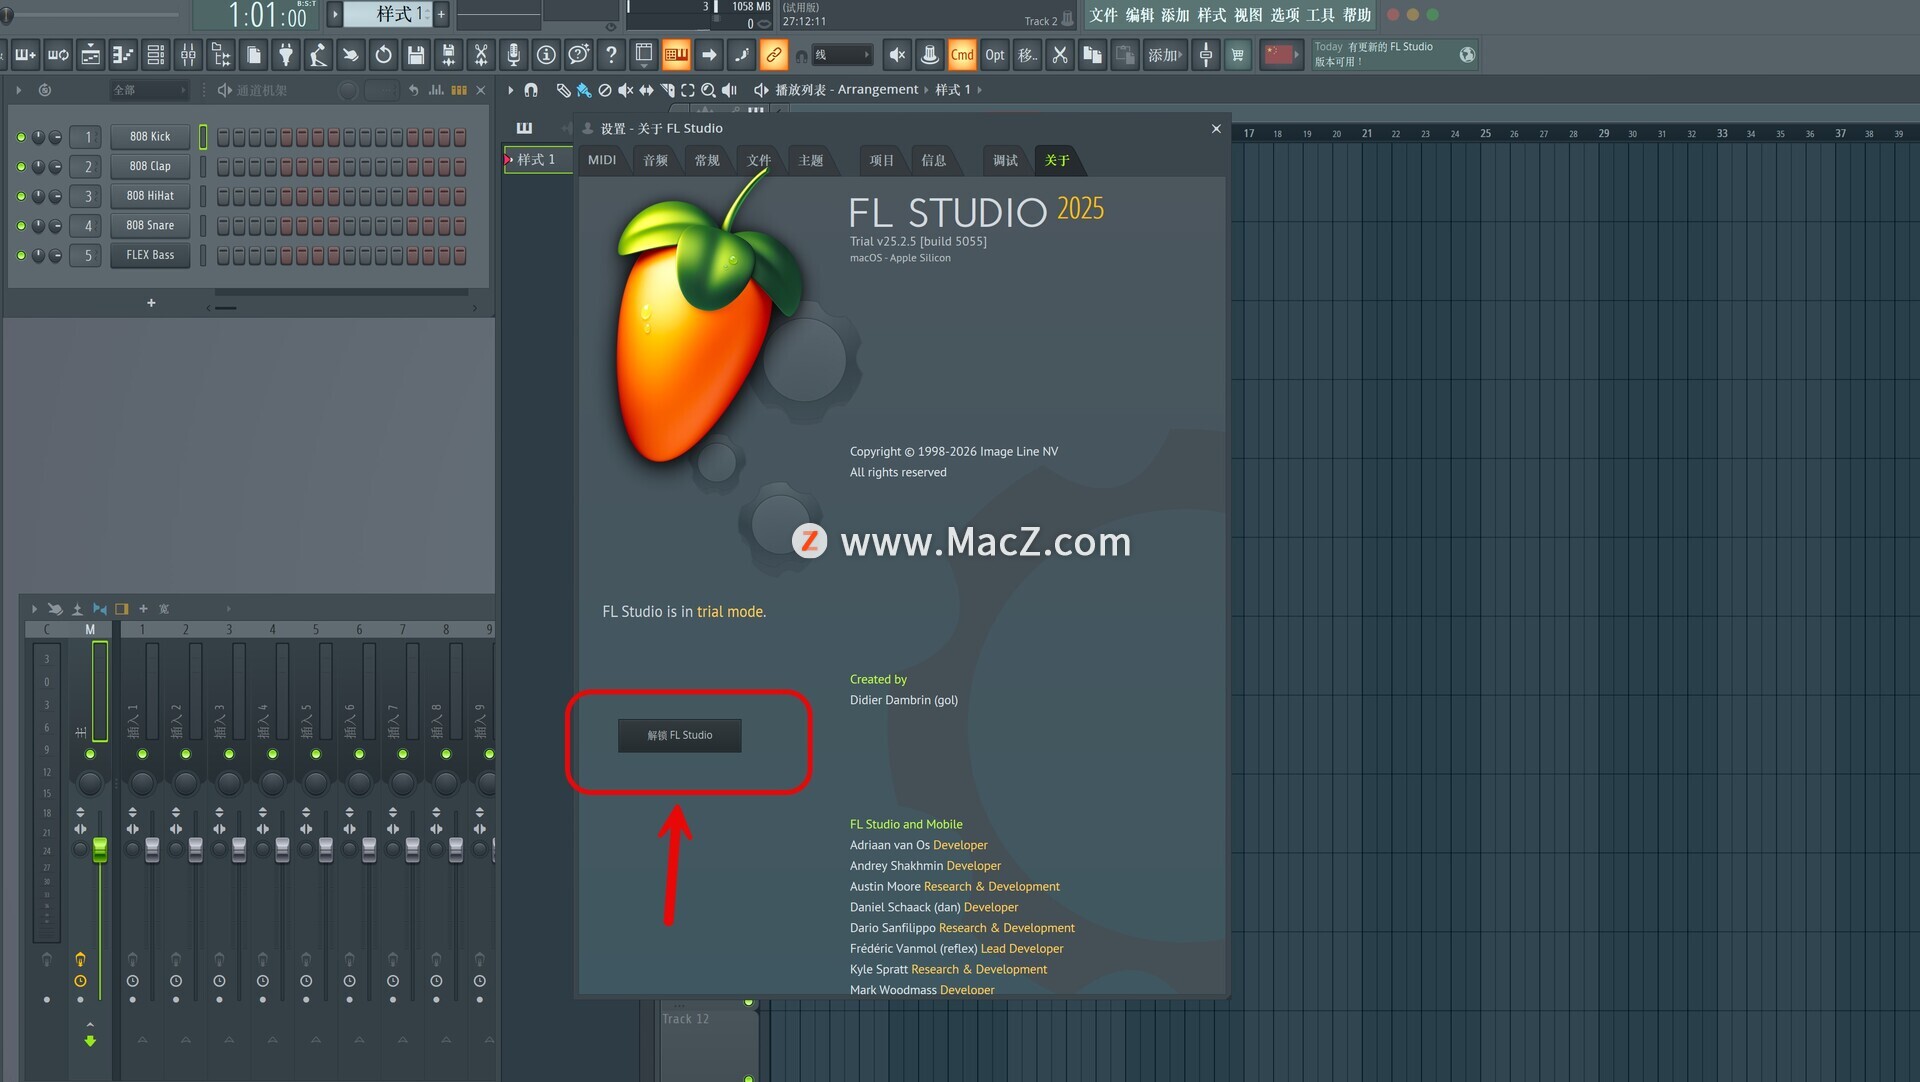Click the FLEX Bass channel button
Image resolution: width=1920 pixels, height=1082 pixels.
coord(150,255)
